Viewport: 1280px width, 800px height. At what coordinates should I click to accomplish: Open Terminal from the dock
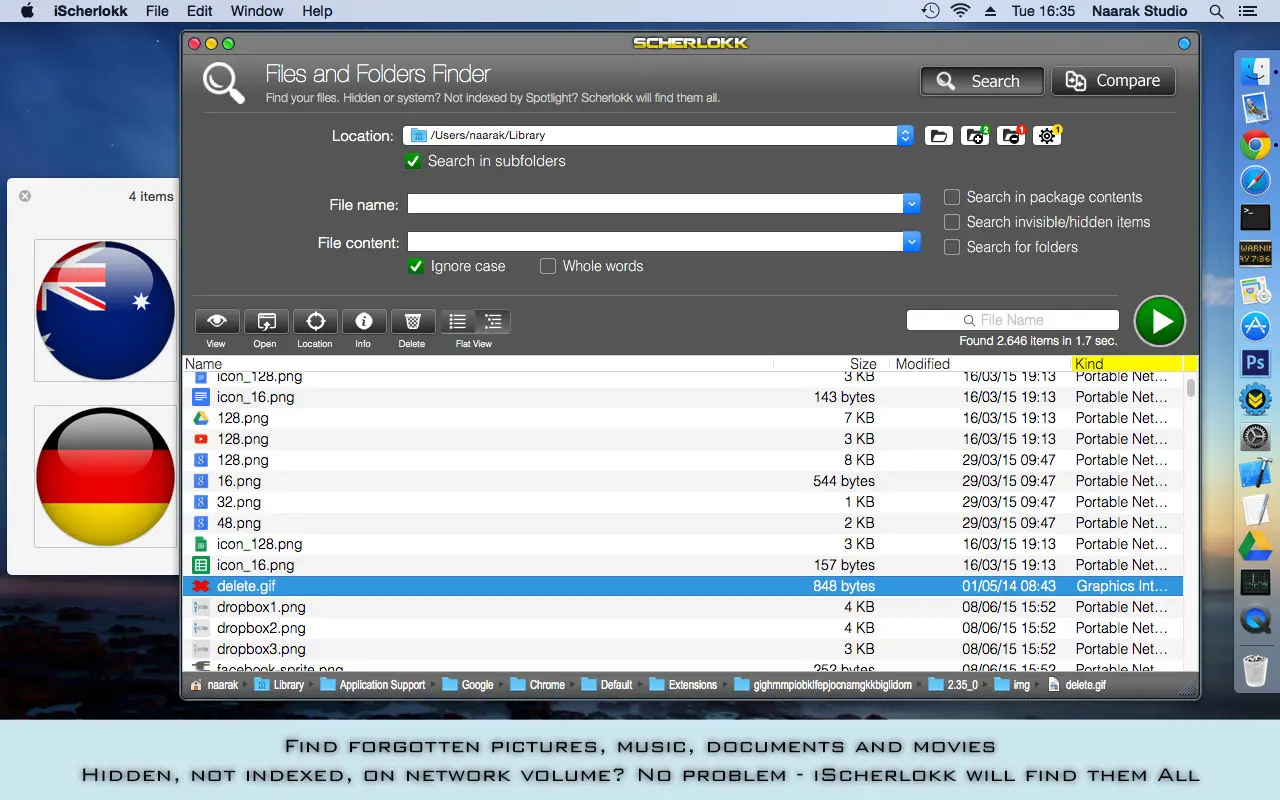[1255, 217]
